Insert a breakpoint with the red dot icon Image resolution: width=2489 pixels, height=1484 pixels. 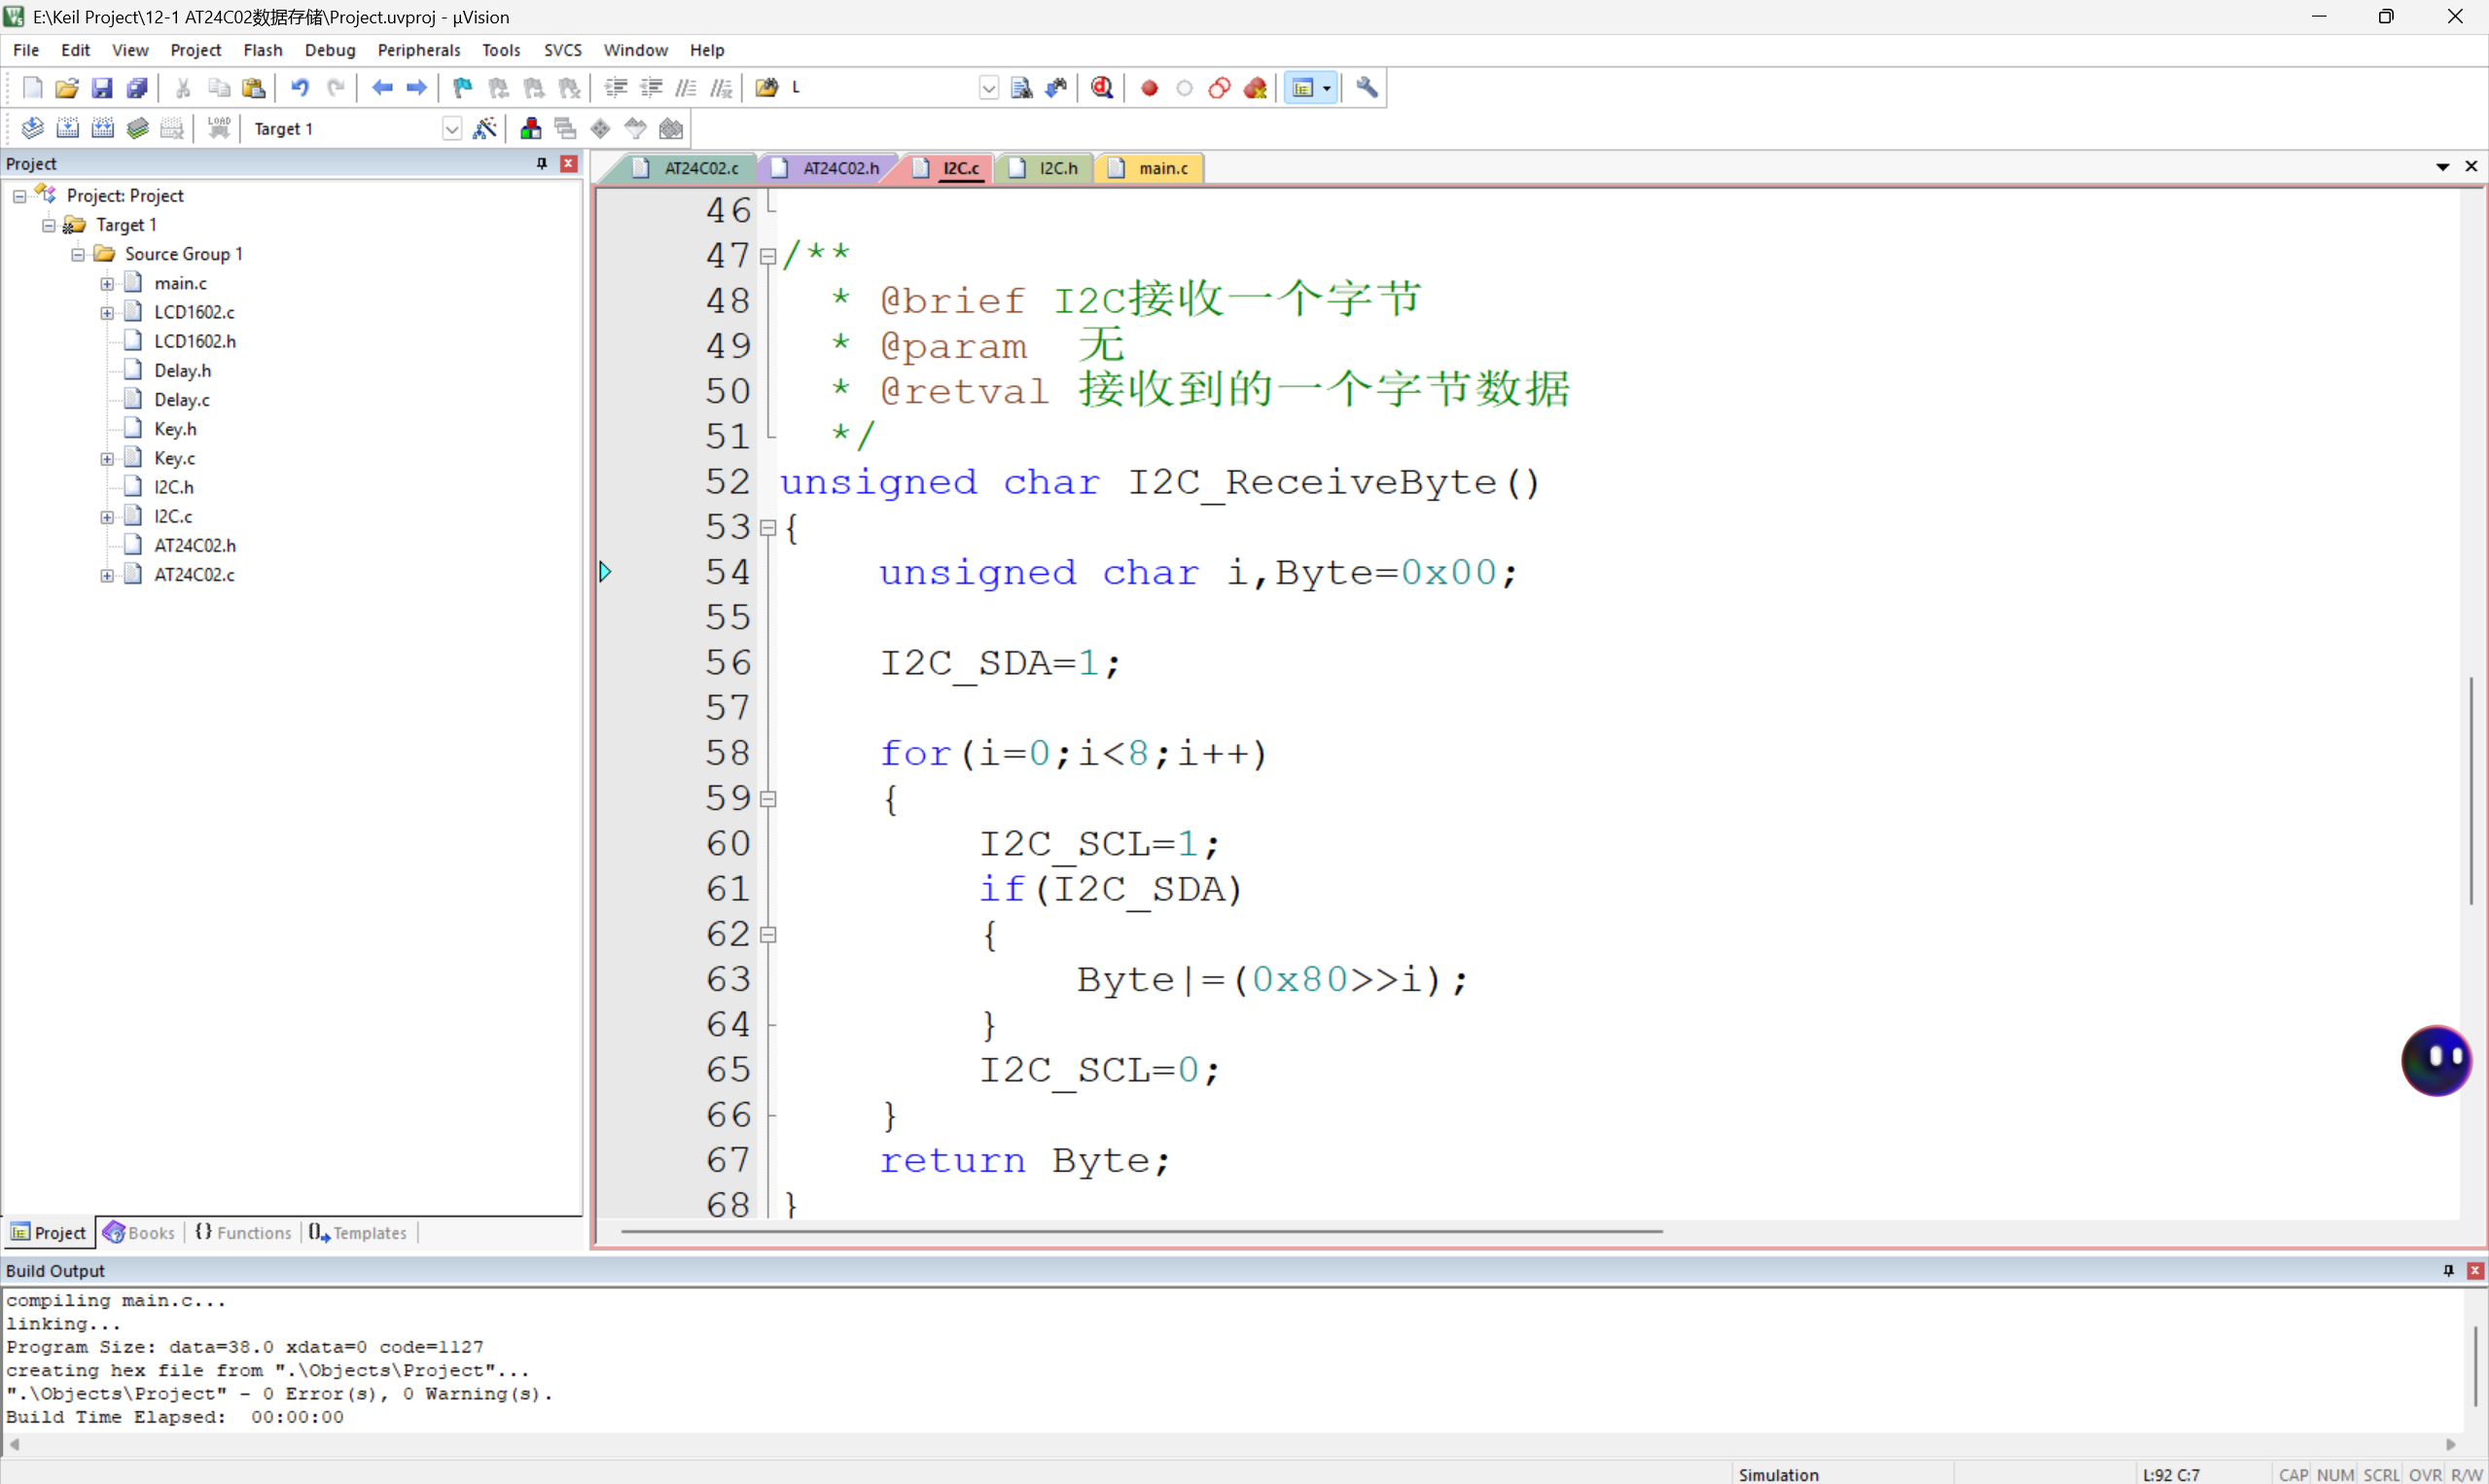coord(1149,88)
